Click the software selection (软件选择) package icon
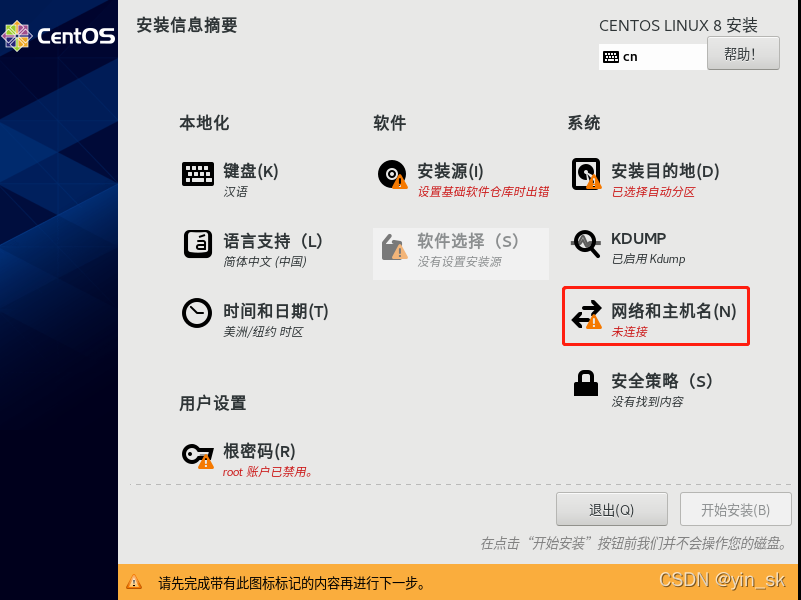801x600 pixels. [x=394, y=247]
